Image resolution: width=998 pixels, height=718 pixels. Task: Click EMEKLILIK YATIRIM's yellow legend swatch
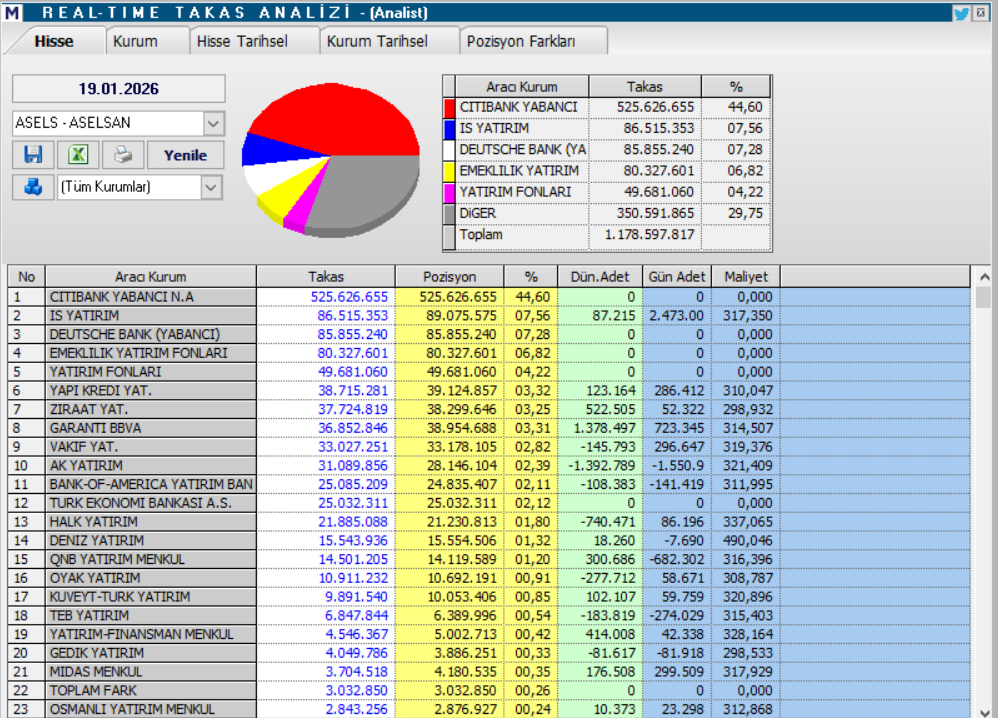(x=449, y=170)
